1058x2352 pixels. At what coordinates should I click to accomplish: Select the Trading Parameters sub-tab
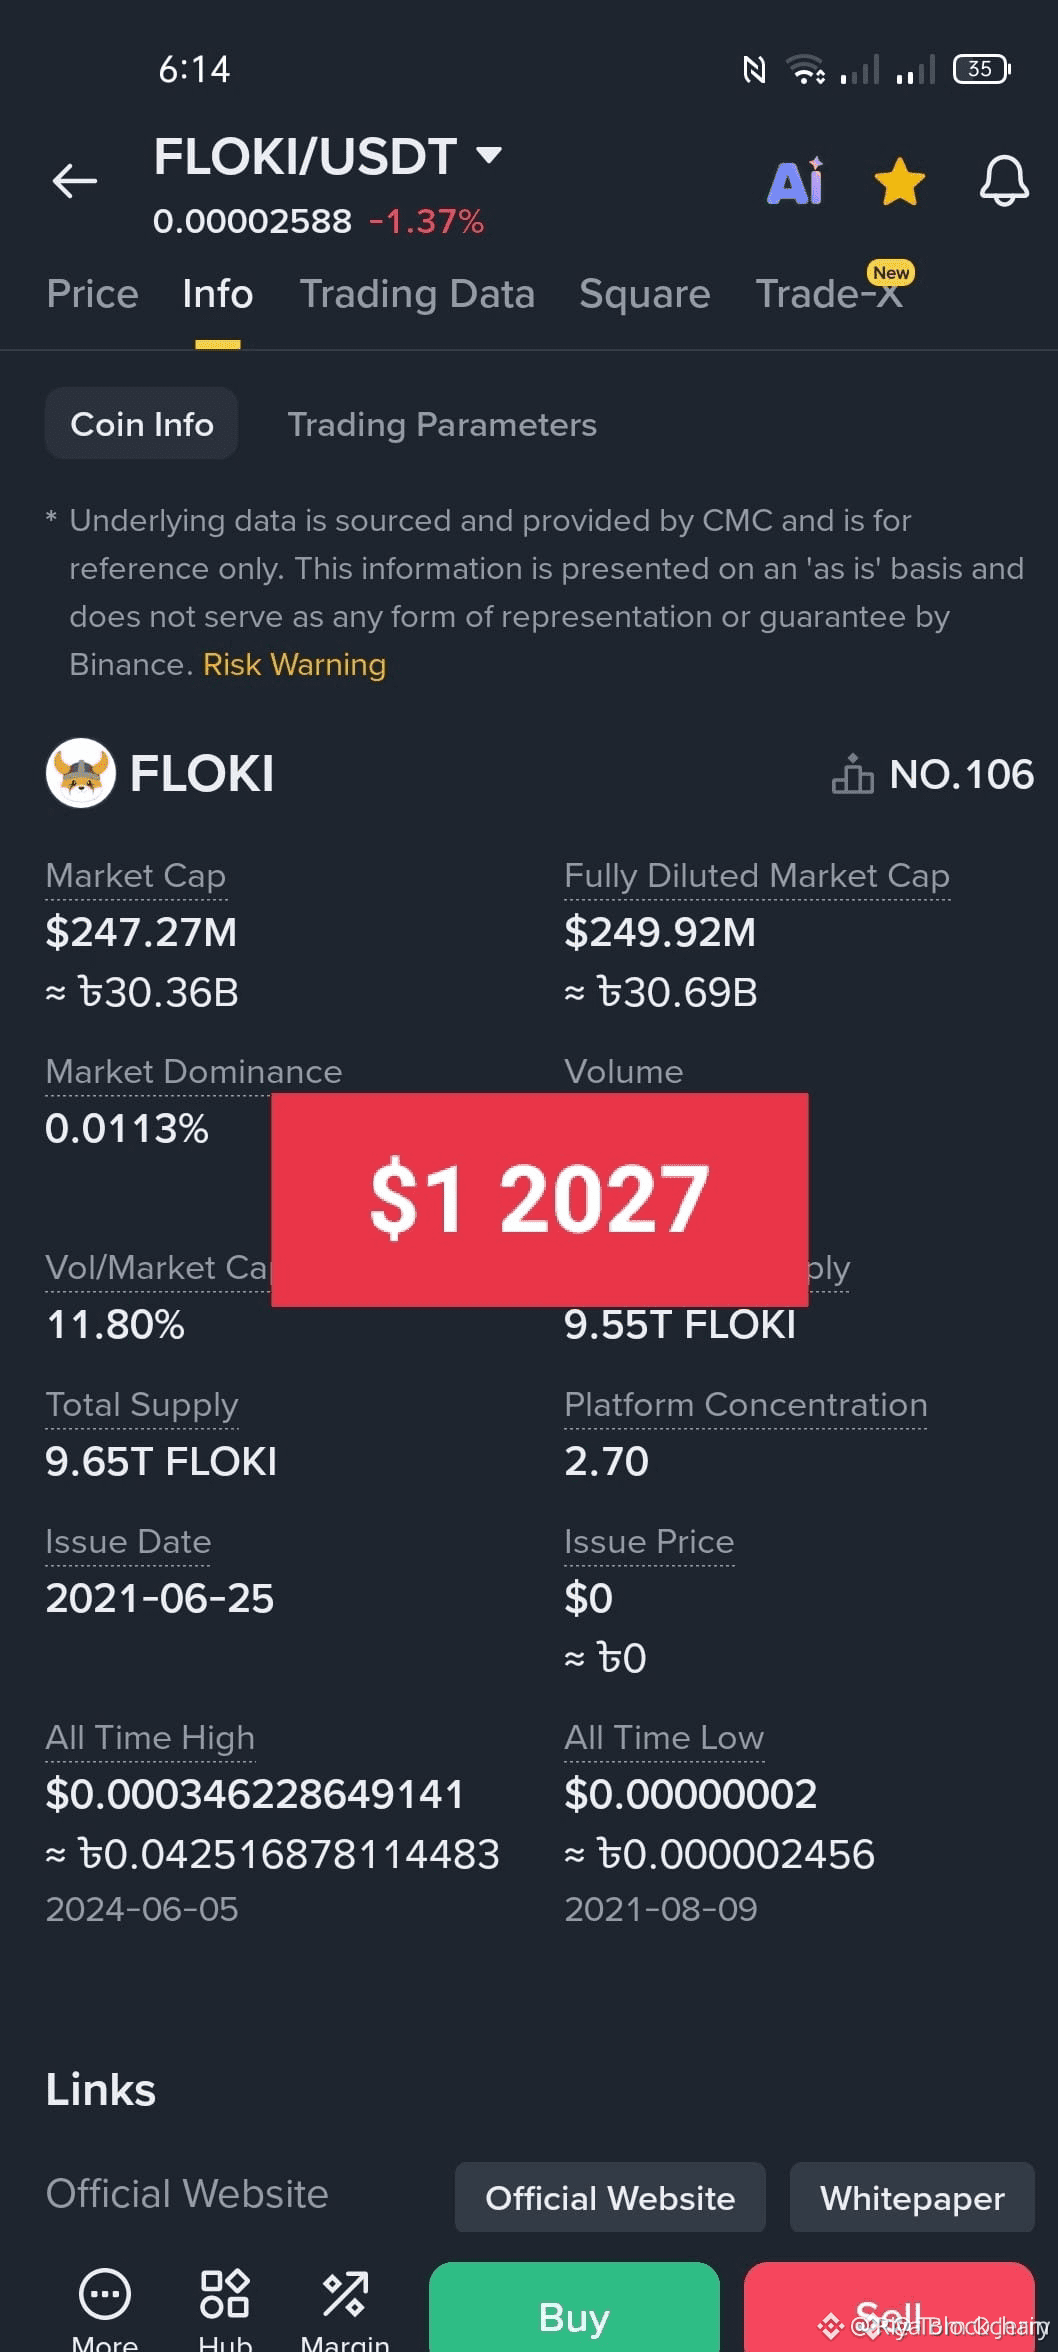[442, 424]
